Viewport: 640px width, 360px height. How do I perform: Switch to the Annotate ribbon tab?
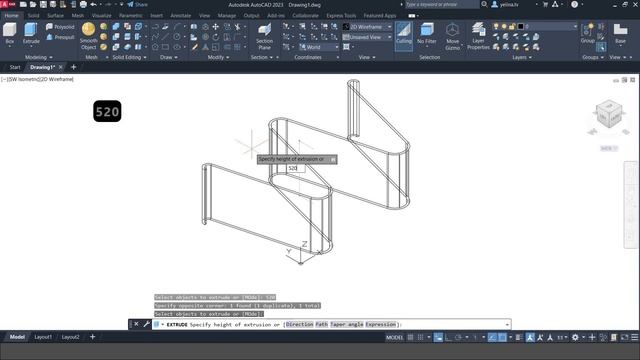pyautogui.click(x=180, y=16)
